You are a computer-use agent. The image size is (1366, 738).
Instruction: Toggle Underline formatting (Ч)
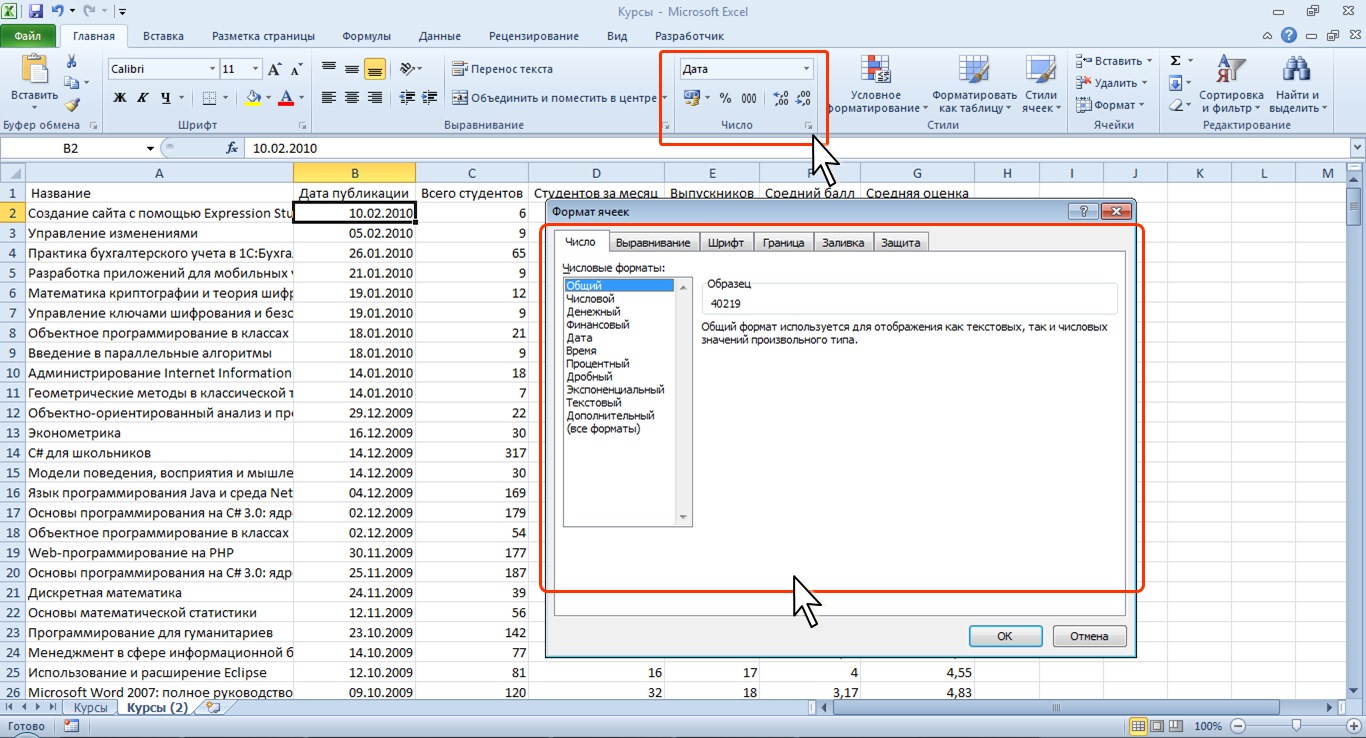tap(166, 98)
